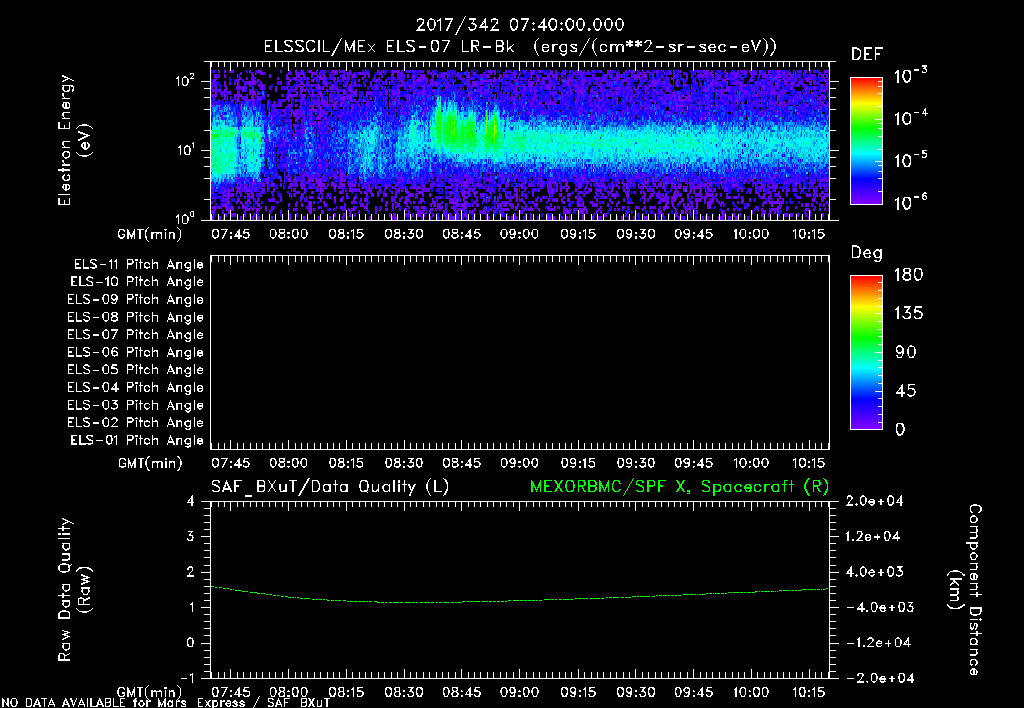Click the Electron Energy (eV) axis label
Screen dimensions: 1024x708
coord(74,140)
